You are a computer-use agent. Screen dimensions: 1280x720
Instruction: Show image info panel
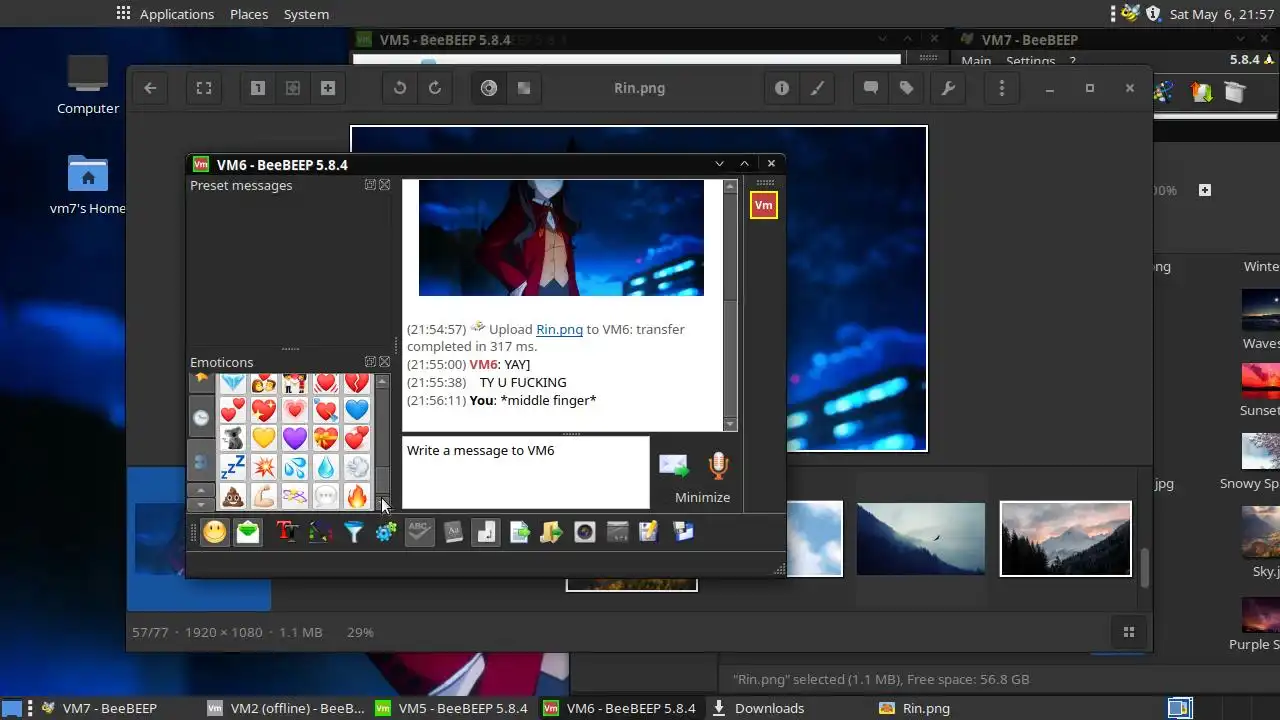pos(782,88)
